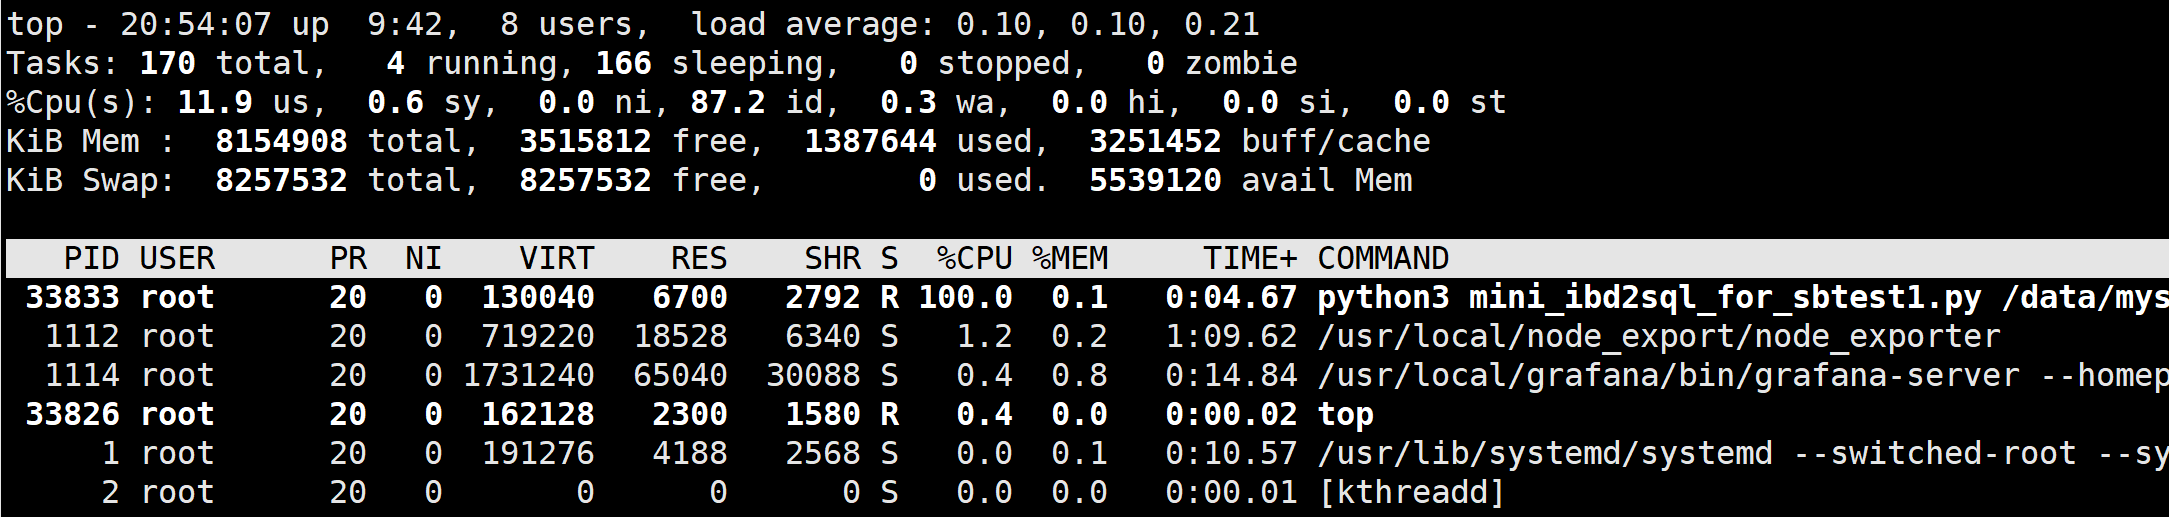The image size is (2169, 517).
Task: Click the 0:10.57 TIME+ value
Action: click(1231, 453)
